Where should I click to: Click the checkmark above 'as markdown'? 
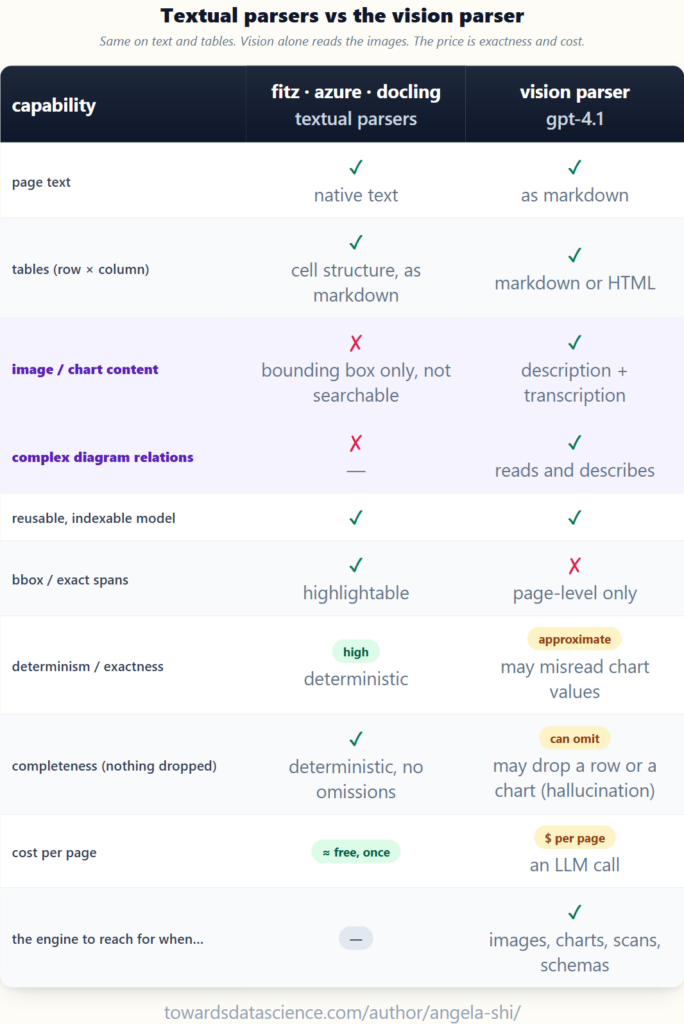click(574, 168)
